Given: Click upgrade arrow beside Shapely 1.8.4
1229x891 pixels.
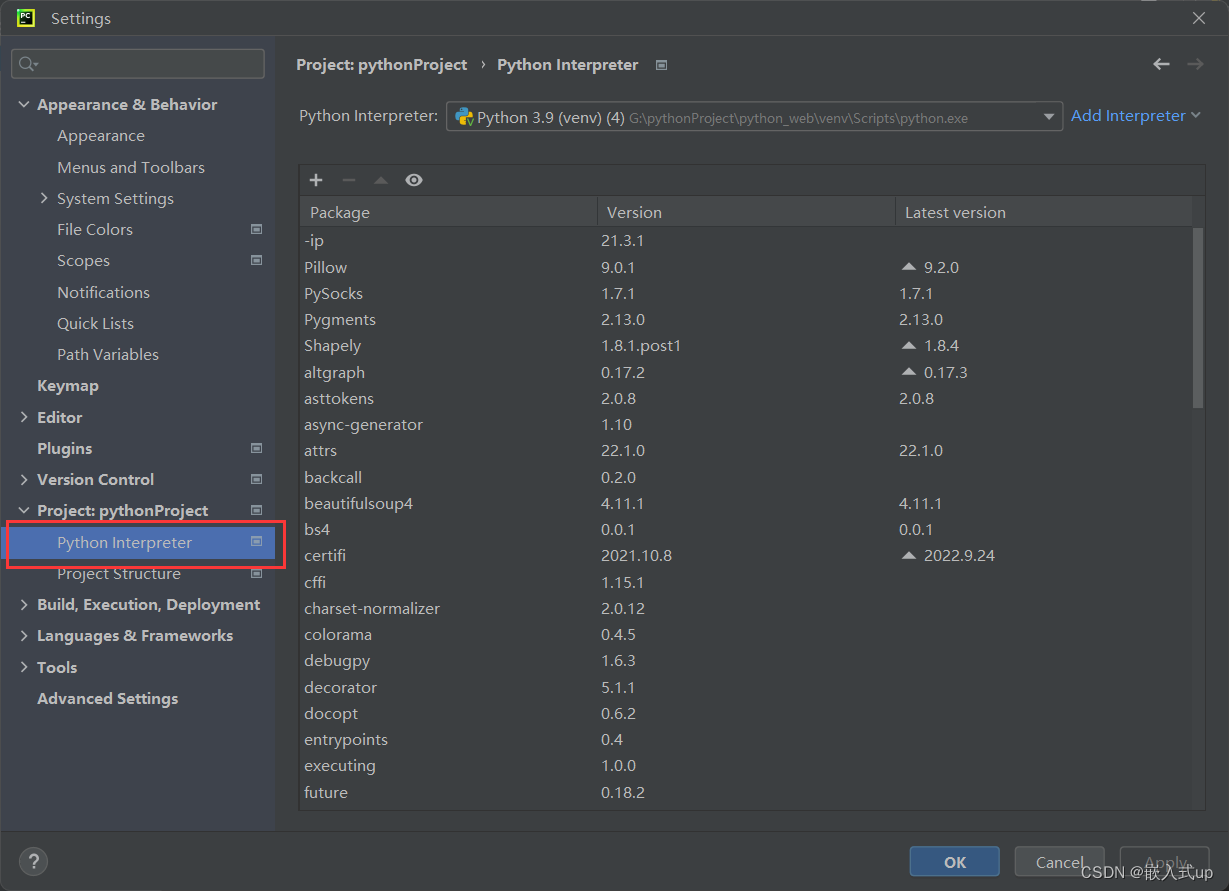Looking at the screenshot, I should point(908,345).
